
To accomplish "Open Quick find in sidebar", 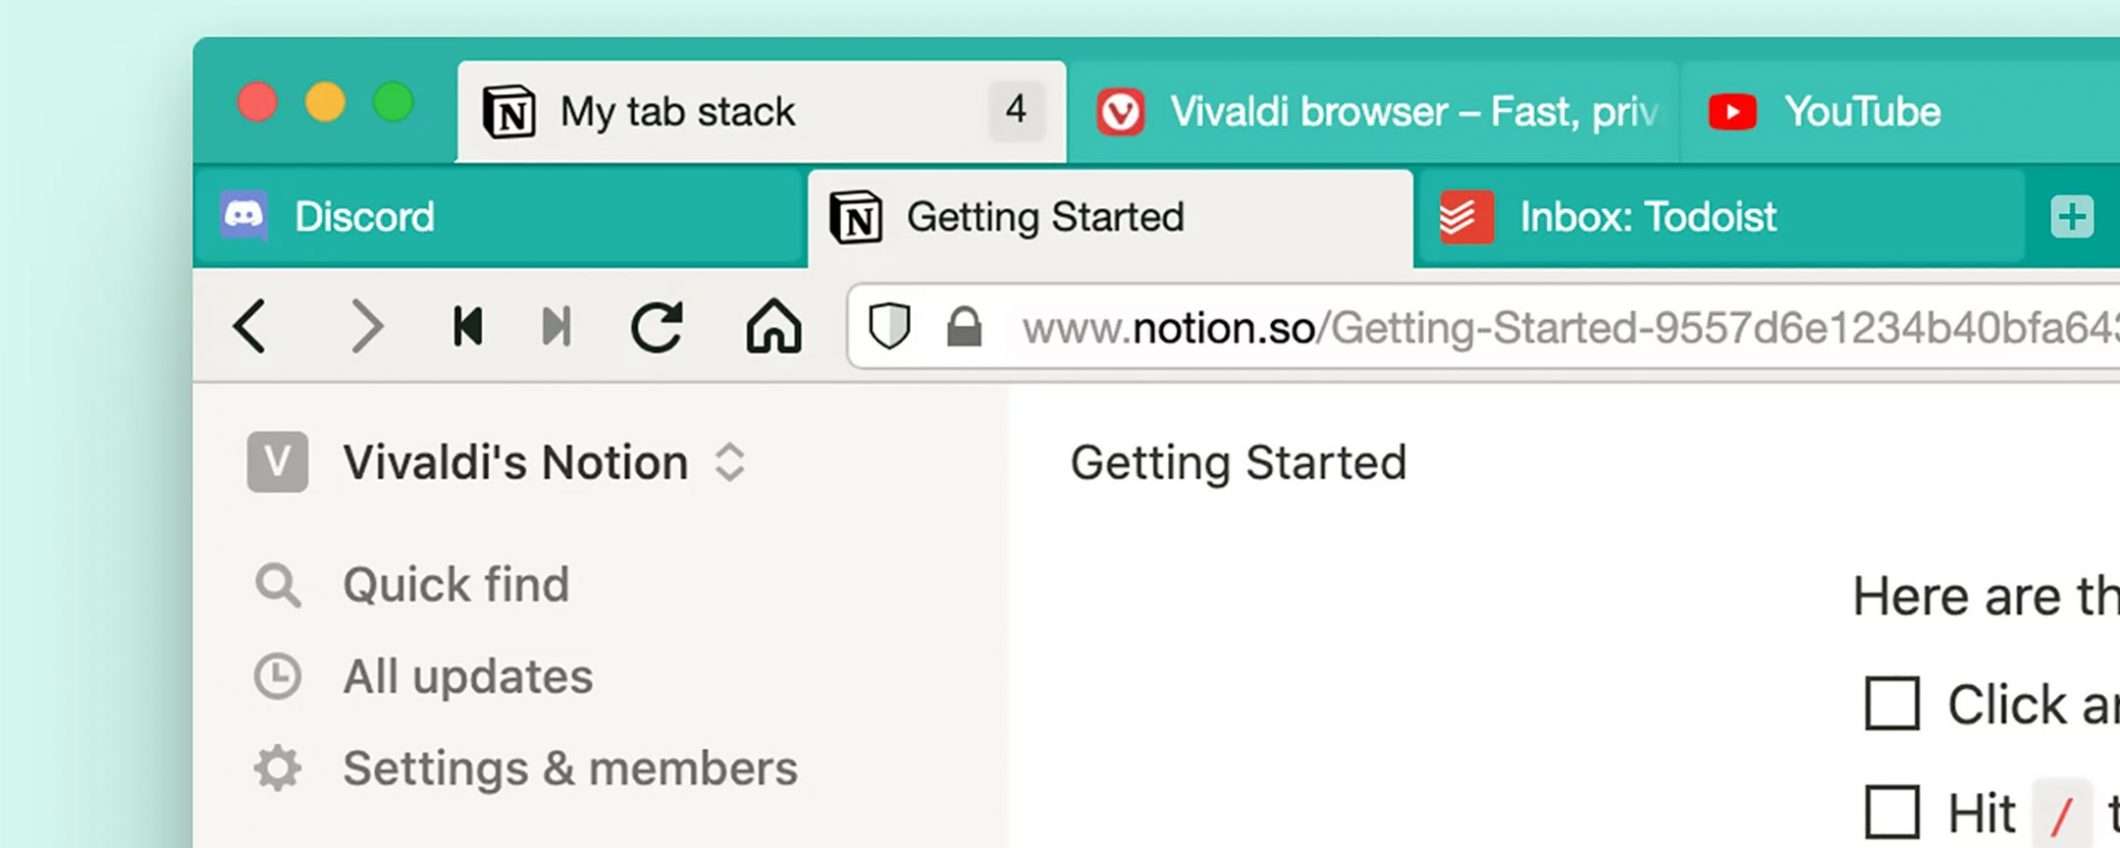I will tap(456, 585).
